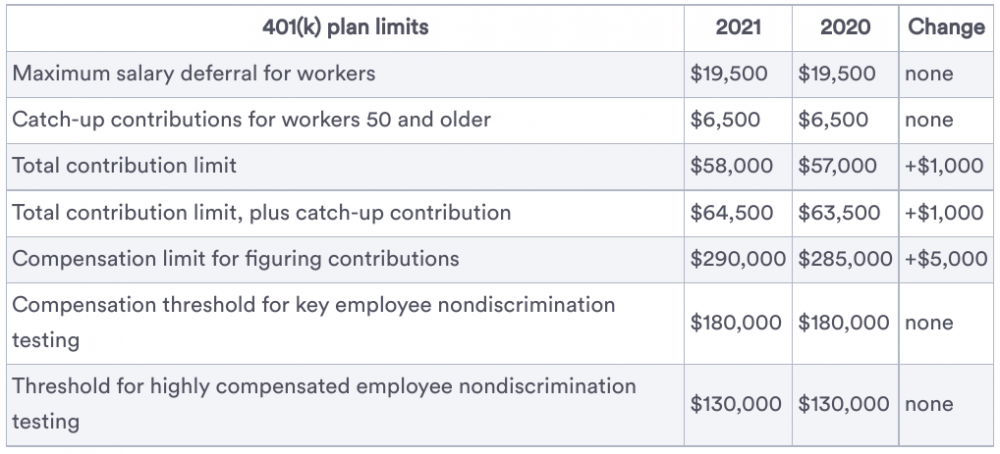Click the $290,000 compensation limit cell

click(740, 259)
